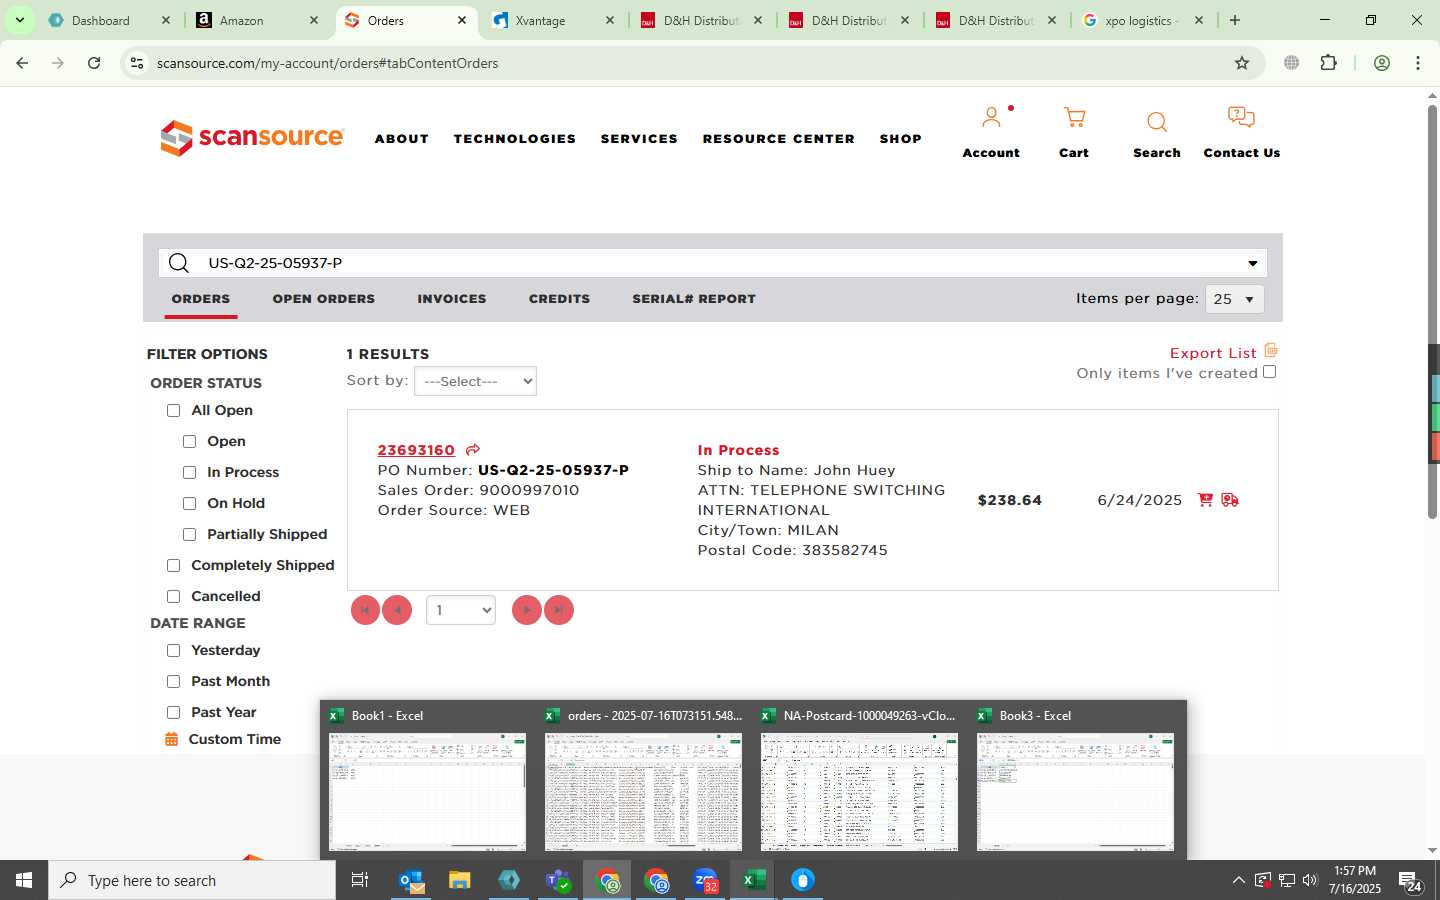The width and height of the screenshot is (1440, 900).
Task: Open the Contact Us chat icon
Action: coord(1241,118)
